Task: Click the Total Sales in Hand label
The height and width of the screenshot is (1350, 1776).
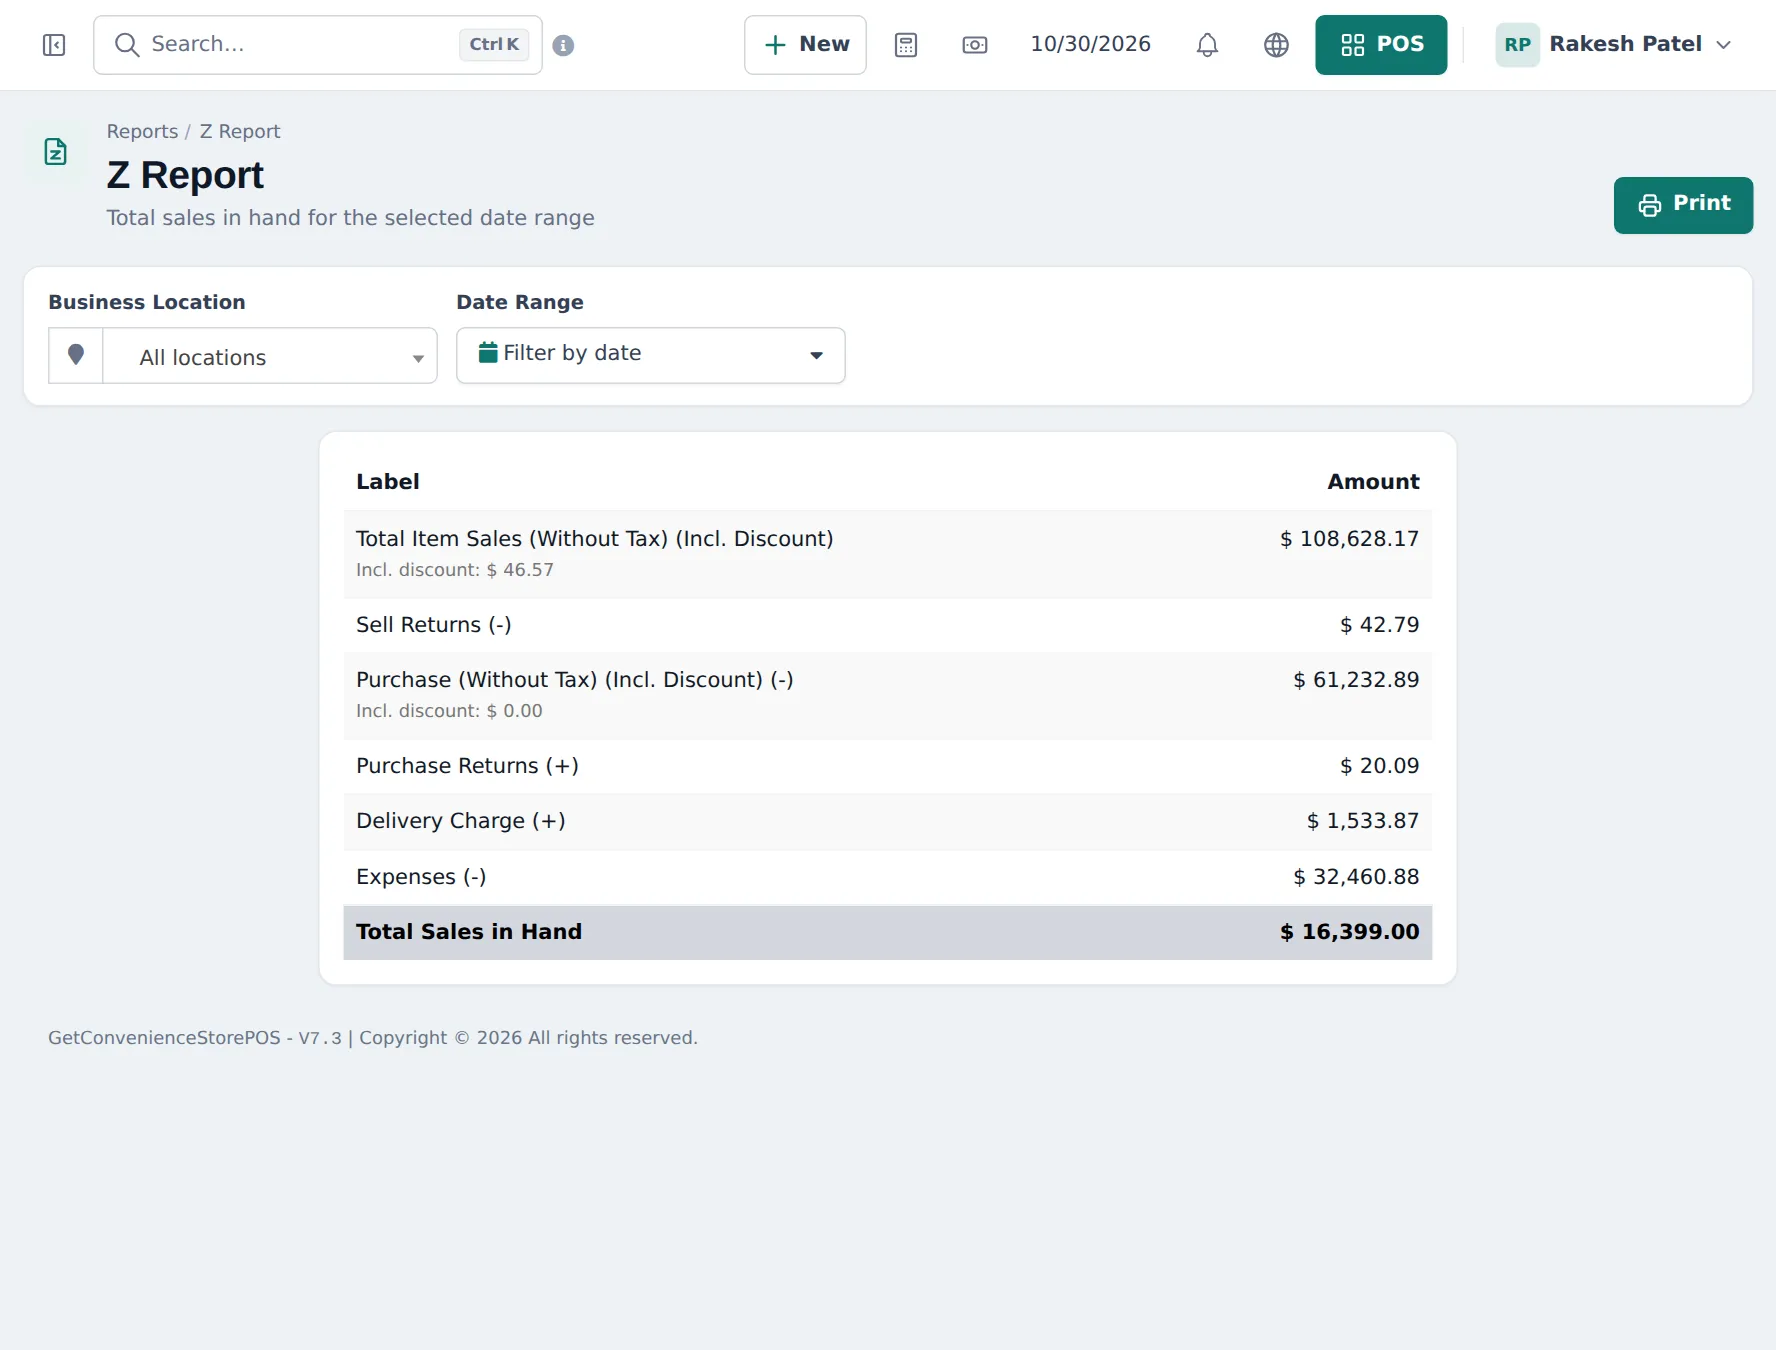Action: pos(468,931)
